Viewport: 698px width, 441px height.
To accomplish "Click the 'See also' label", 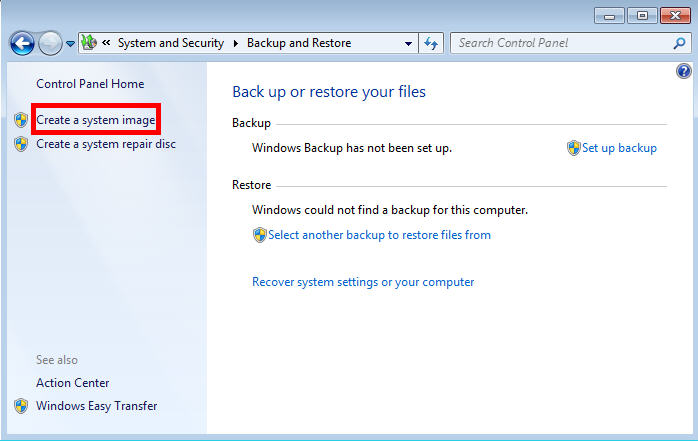I will pos(57,360).
